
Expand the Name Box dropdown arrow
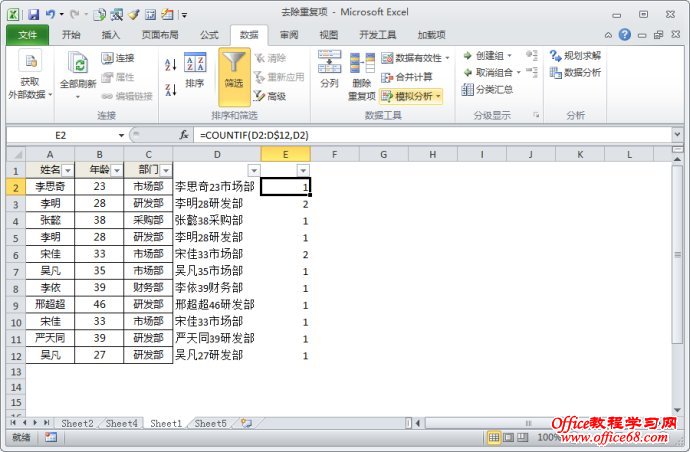tap(121, 135)
